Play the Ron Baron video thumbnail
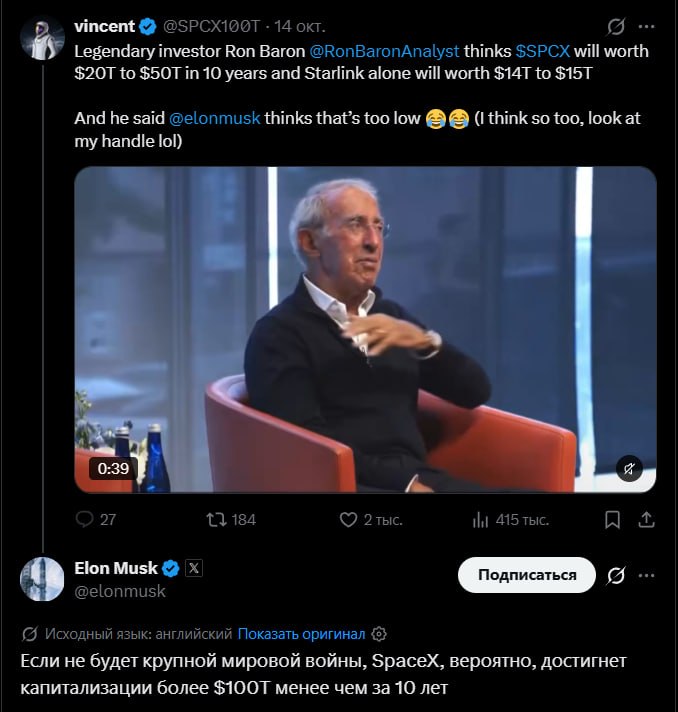 (365, 329)
